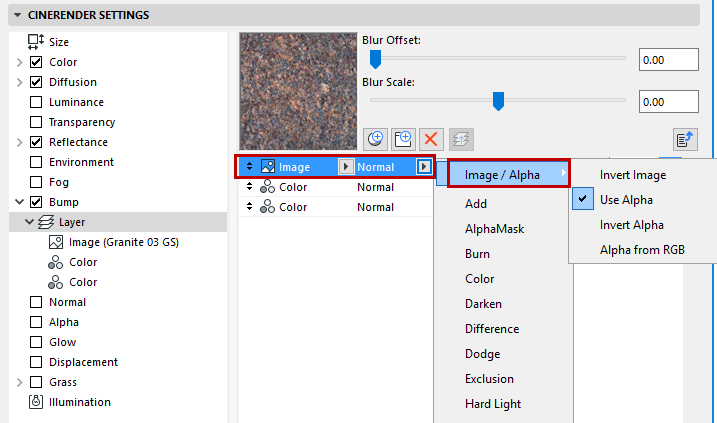The image size is (717, 423).
Task: Enable the Alpha channel checkbox
Action: [36, 322]
